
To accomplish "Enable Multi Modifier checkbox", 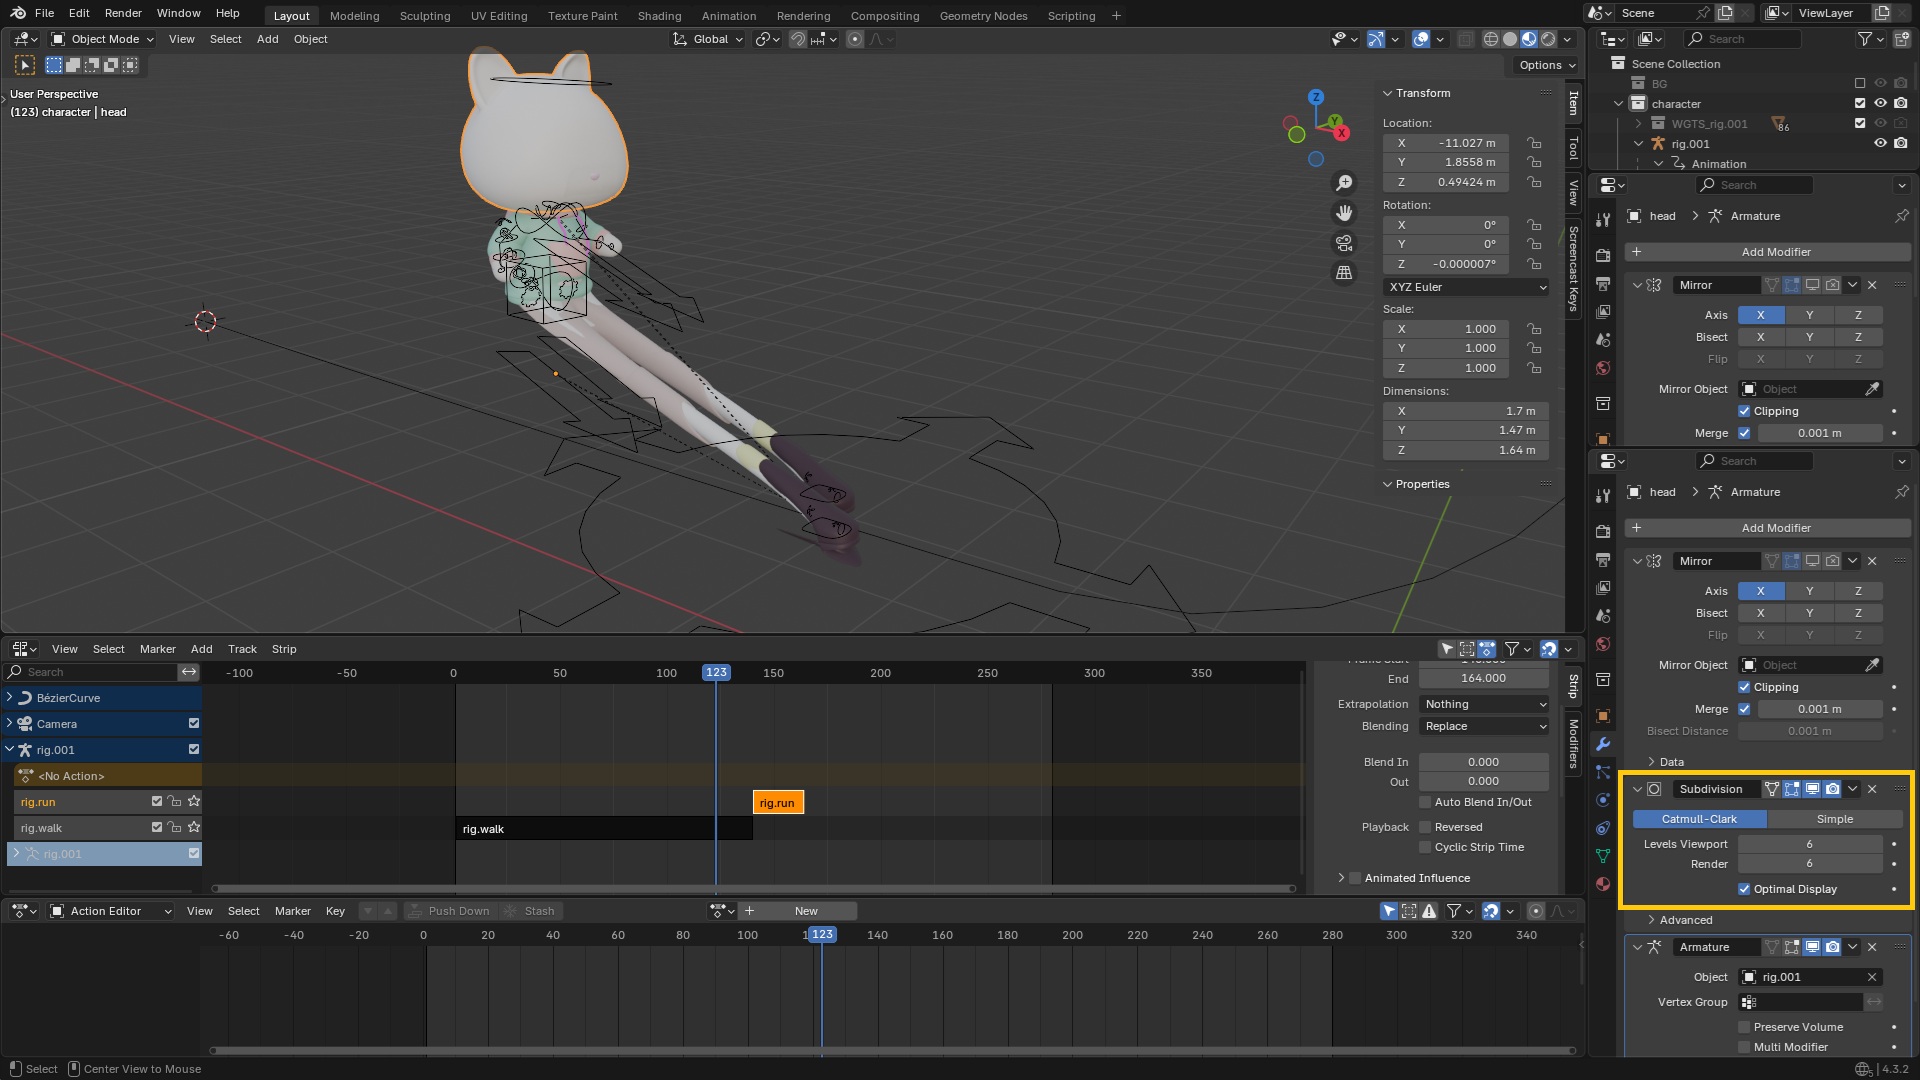I will click(x=1744, y=1047).
